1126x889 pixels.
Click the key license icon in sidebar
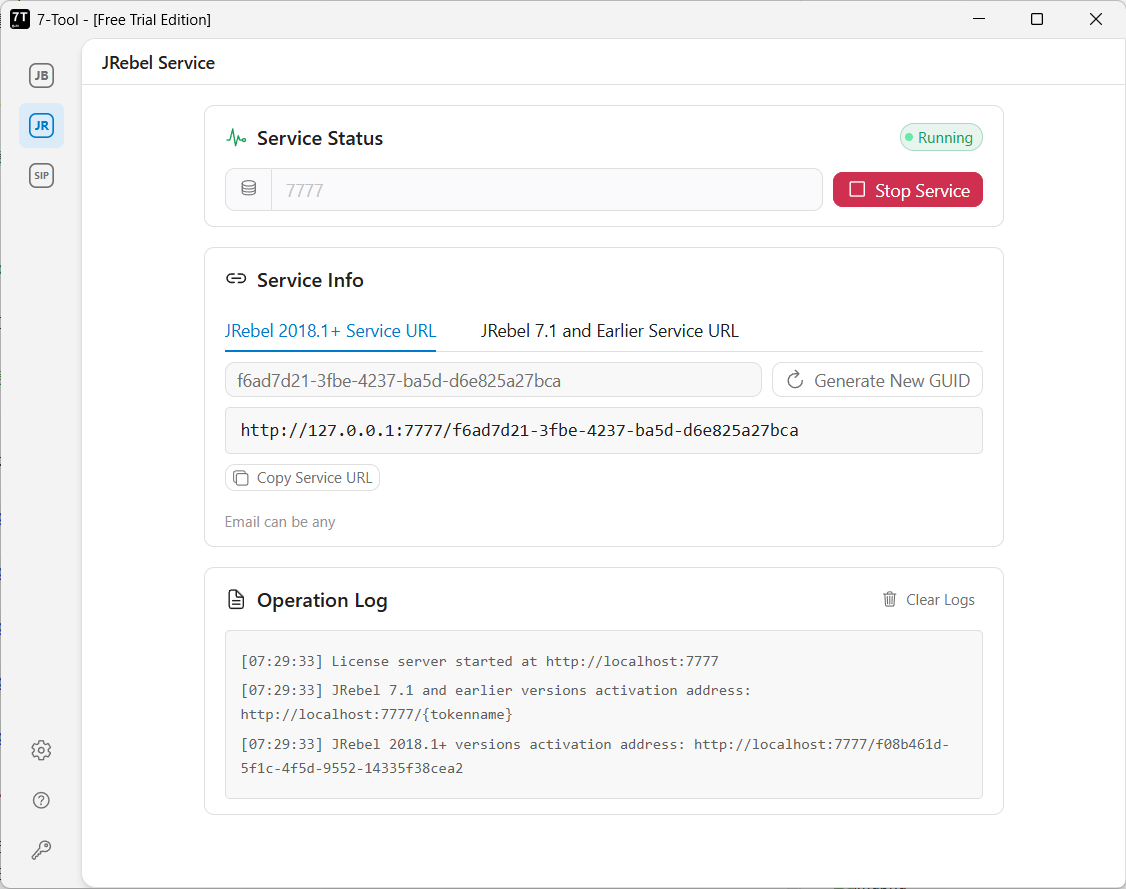pyautogui.click(x=41, y=850)
